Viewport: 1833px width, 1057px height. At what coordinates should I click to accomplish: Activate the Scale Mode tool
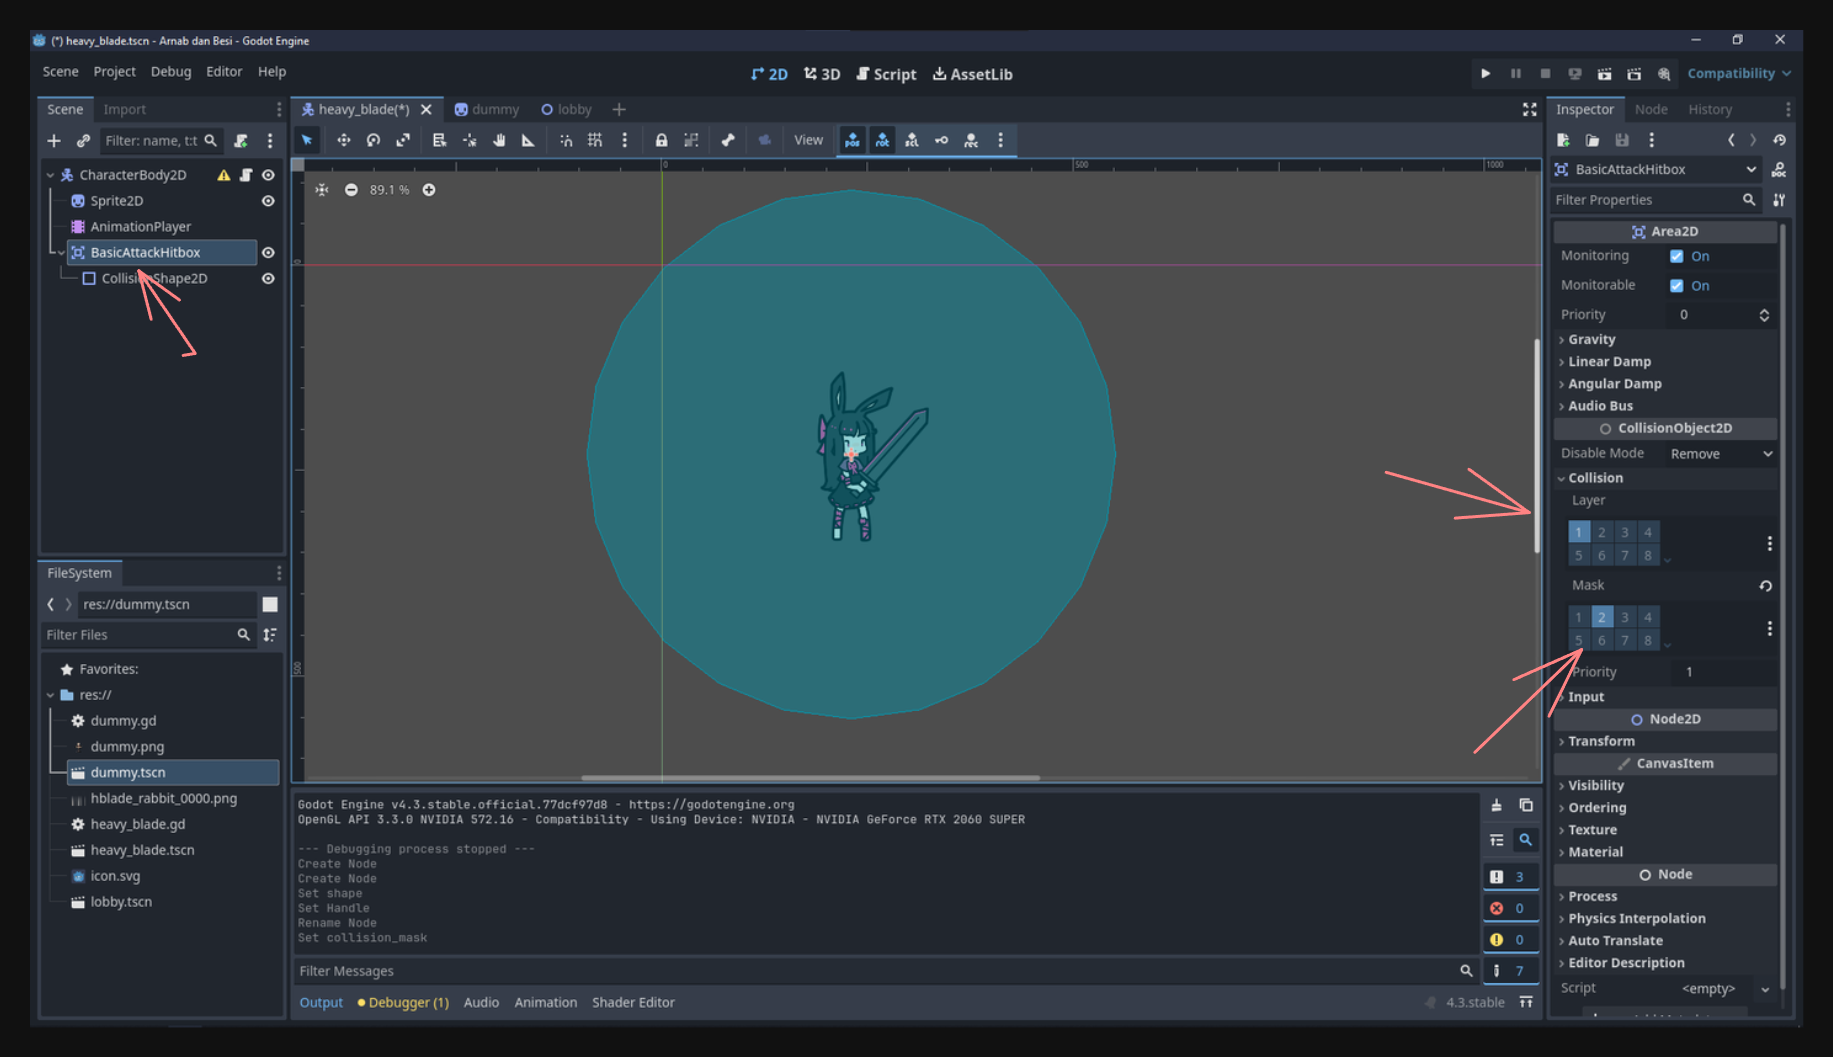pos(403,140)
